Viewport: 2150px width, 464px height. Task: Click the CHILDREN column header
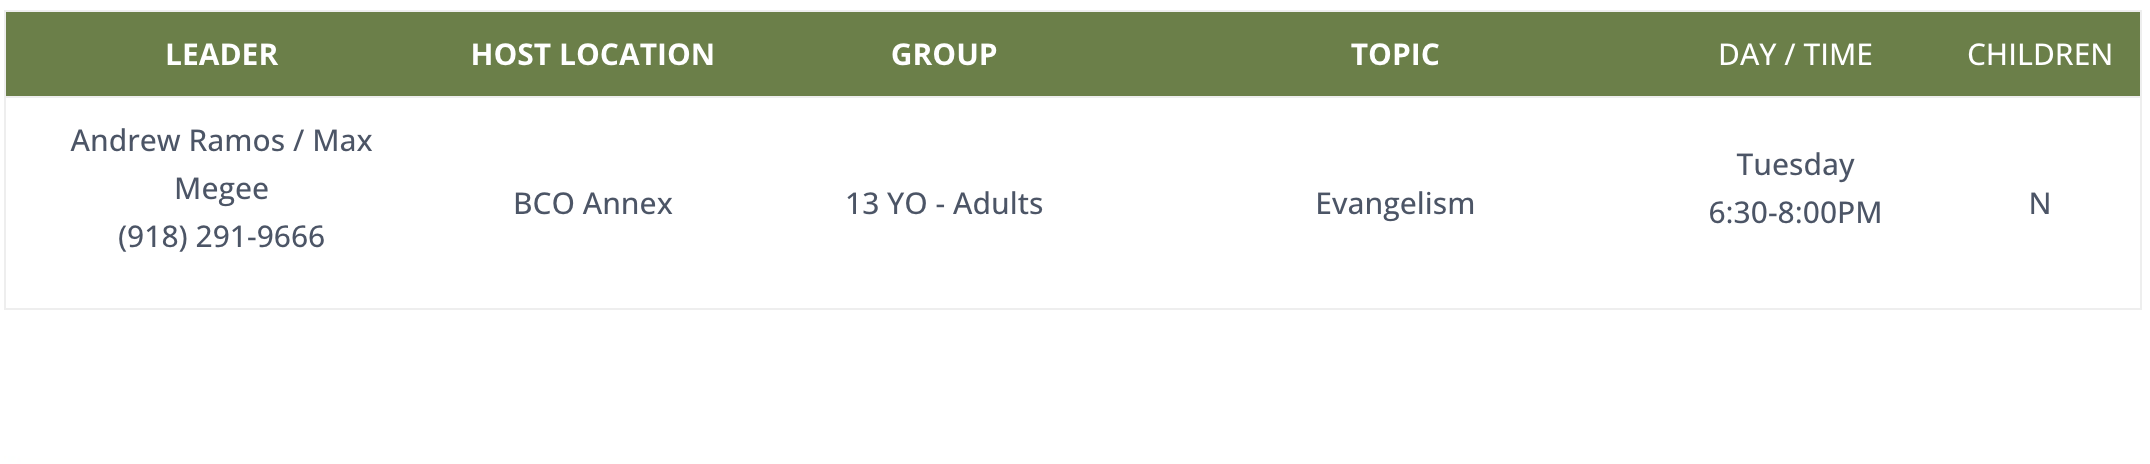pos(2040,54)
